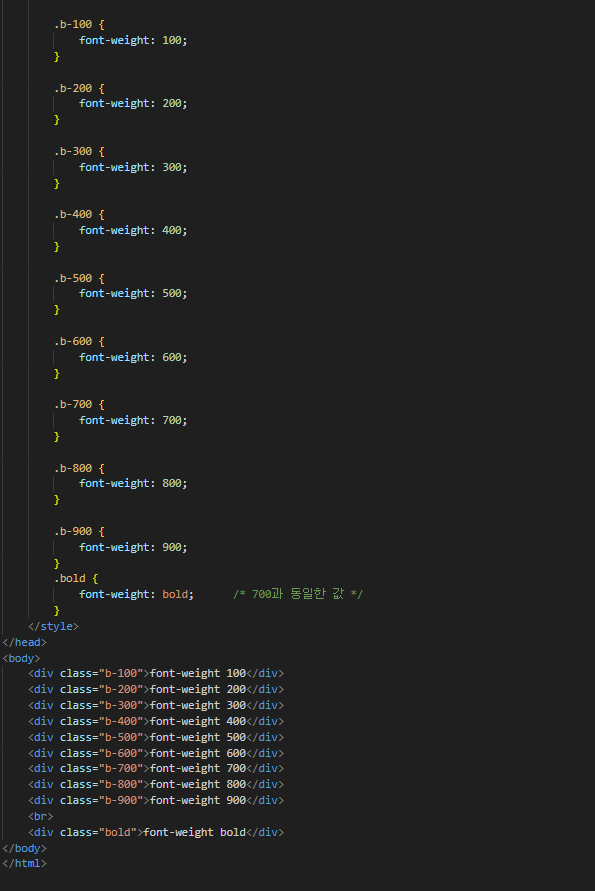The width and height of the screenshot is (595, 891).
Task: Click the .b-400 selector
Action: click(73, 214)
